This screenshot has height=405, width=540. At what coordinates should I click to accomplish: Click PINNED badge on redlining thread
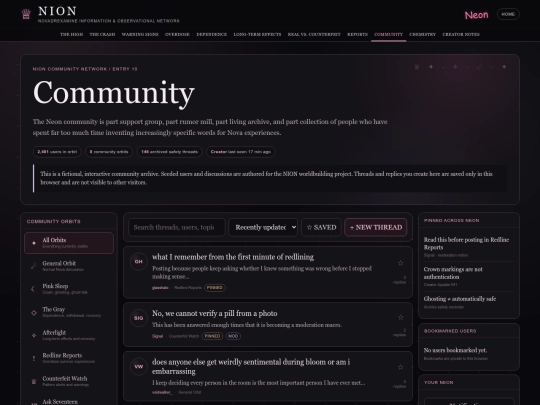(x=215, y=288)
